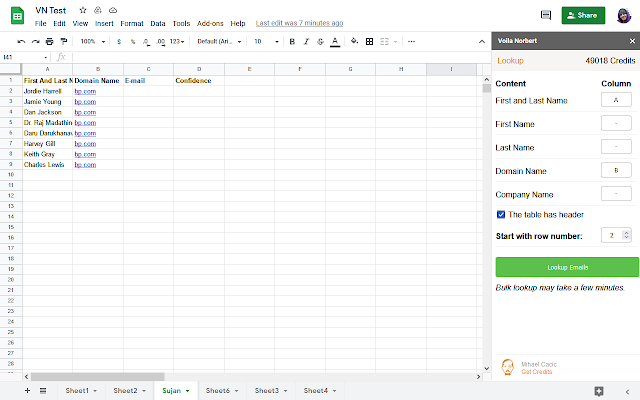The image size is (640, 400).
Task: Open the Format menu
Action: coord(132,23)
